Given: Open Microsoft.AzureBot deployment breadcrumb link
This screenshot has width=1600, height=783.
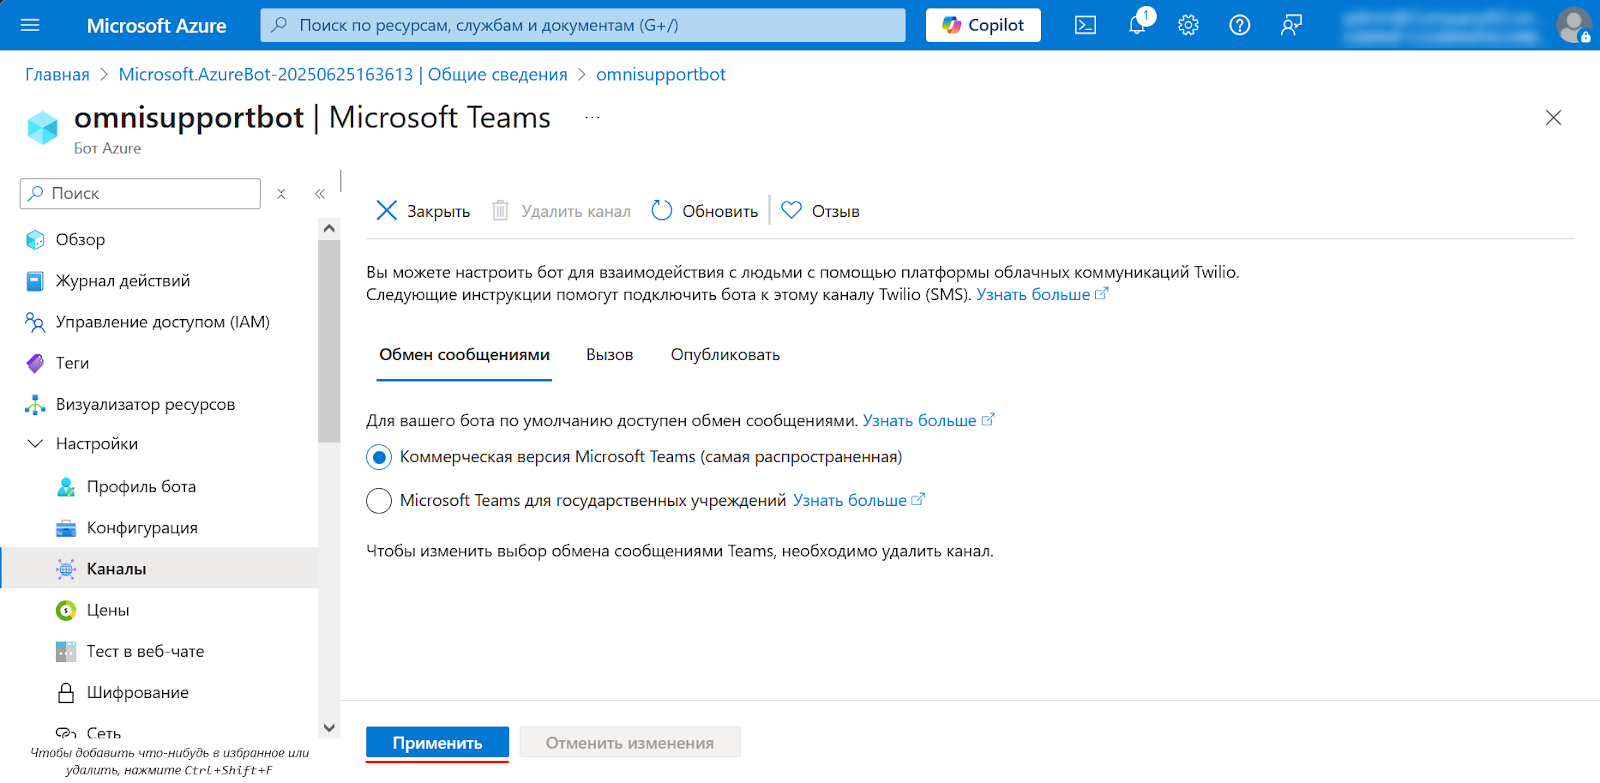Looking at the screenshot, I should pos(343,75).
